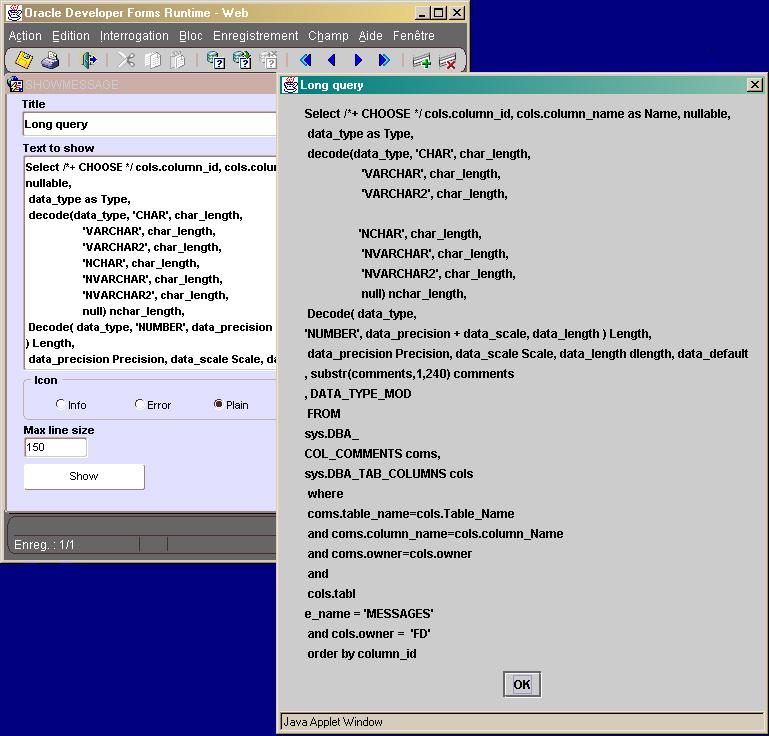Viewport: 769px width, 736px height.
Task: Click the 'Text to show' label
Action: pyautogui.click(x=58, y=148)
